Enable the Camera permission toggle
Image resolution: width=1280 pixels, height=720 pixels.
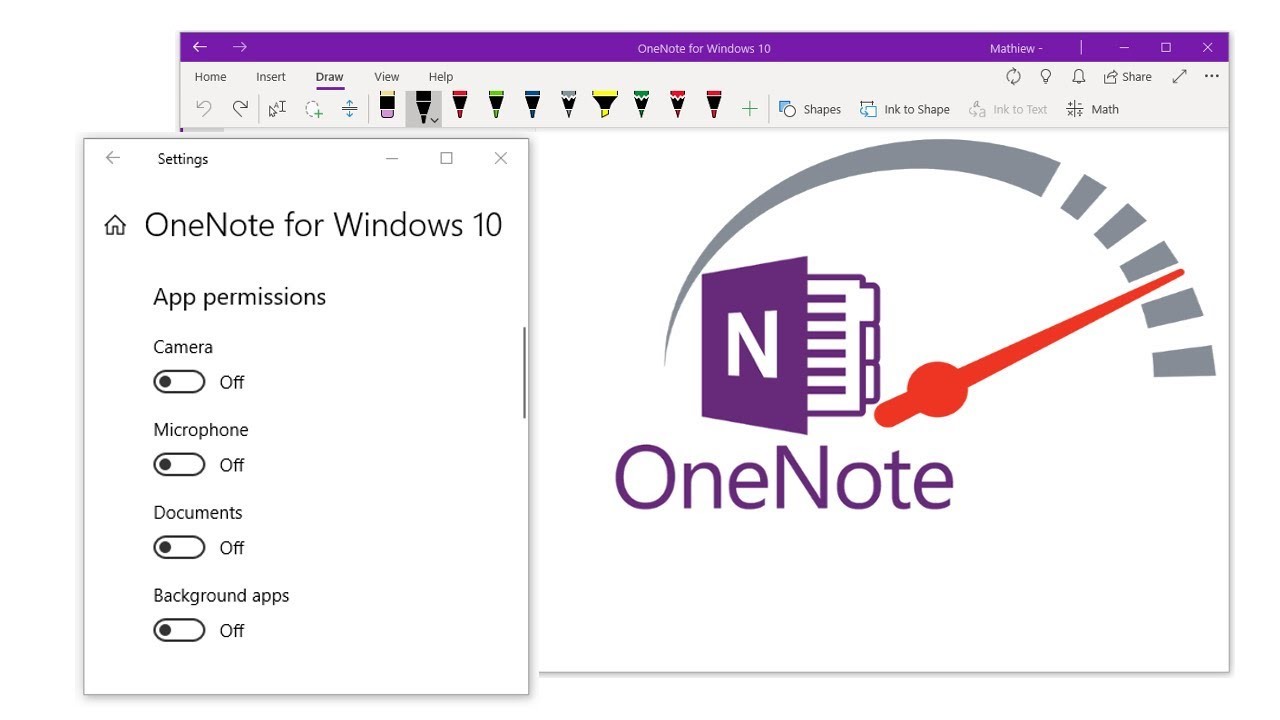[x=179, y=382]
